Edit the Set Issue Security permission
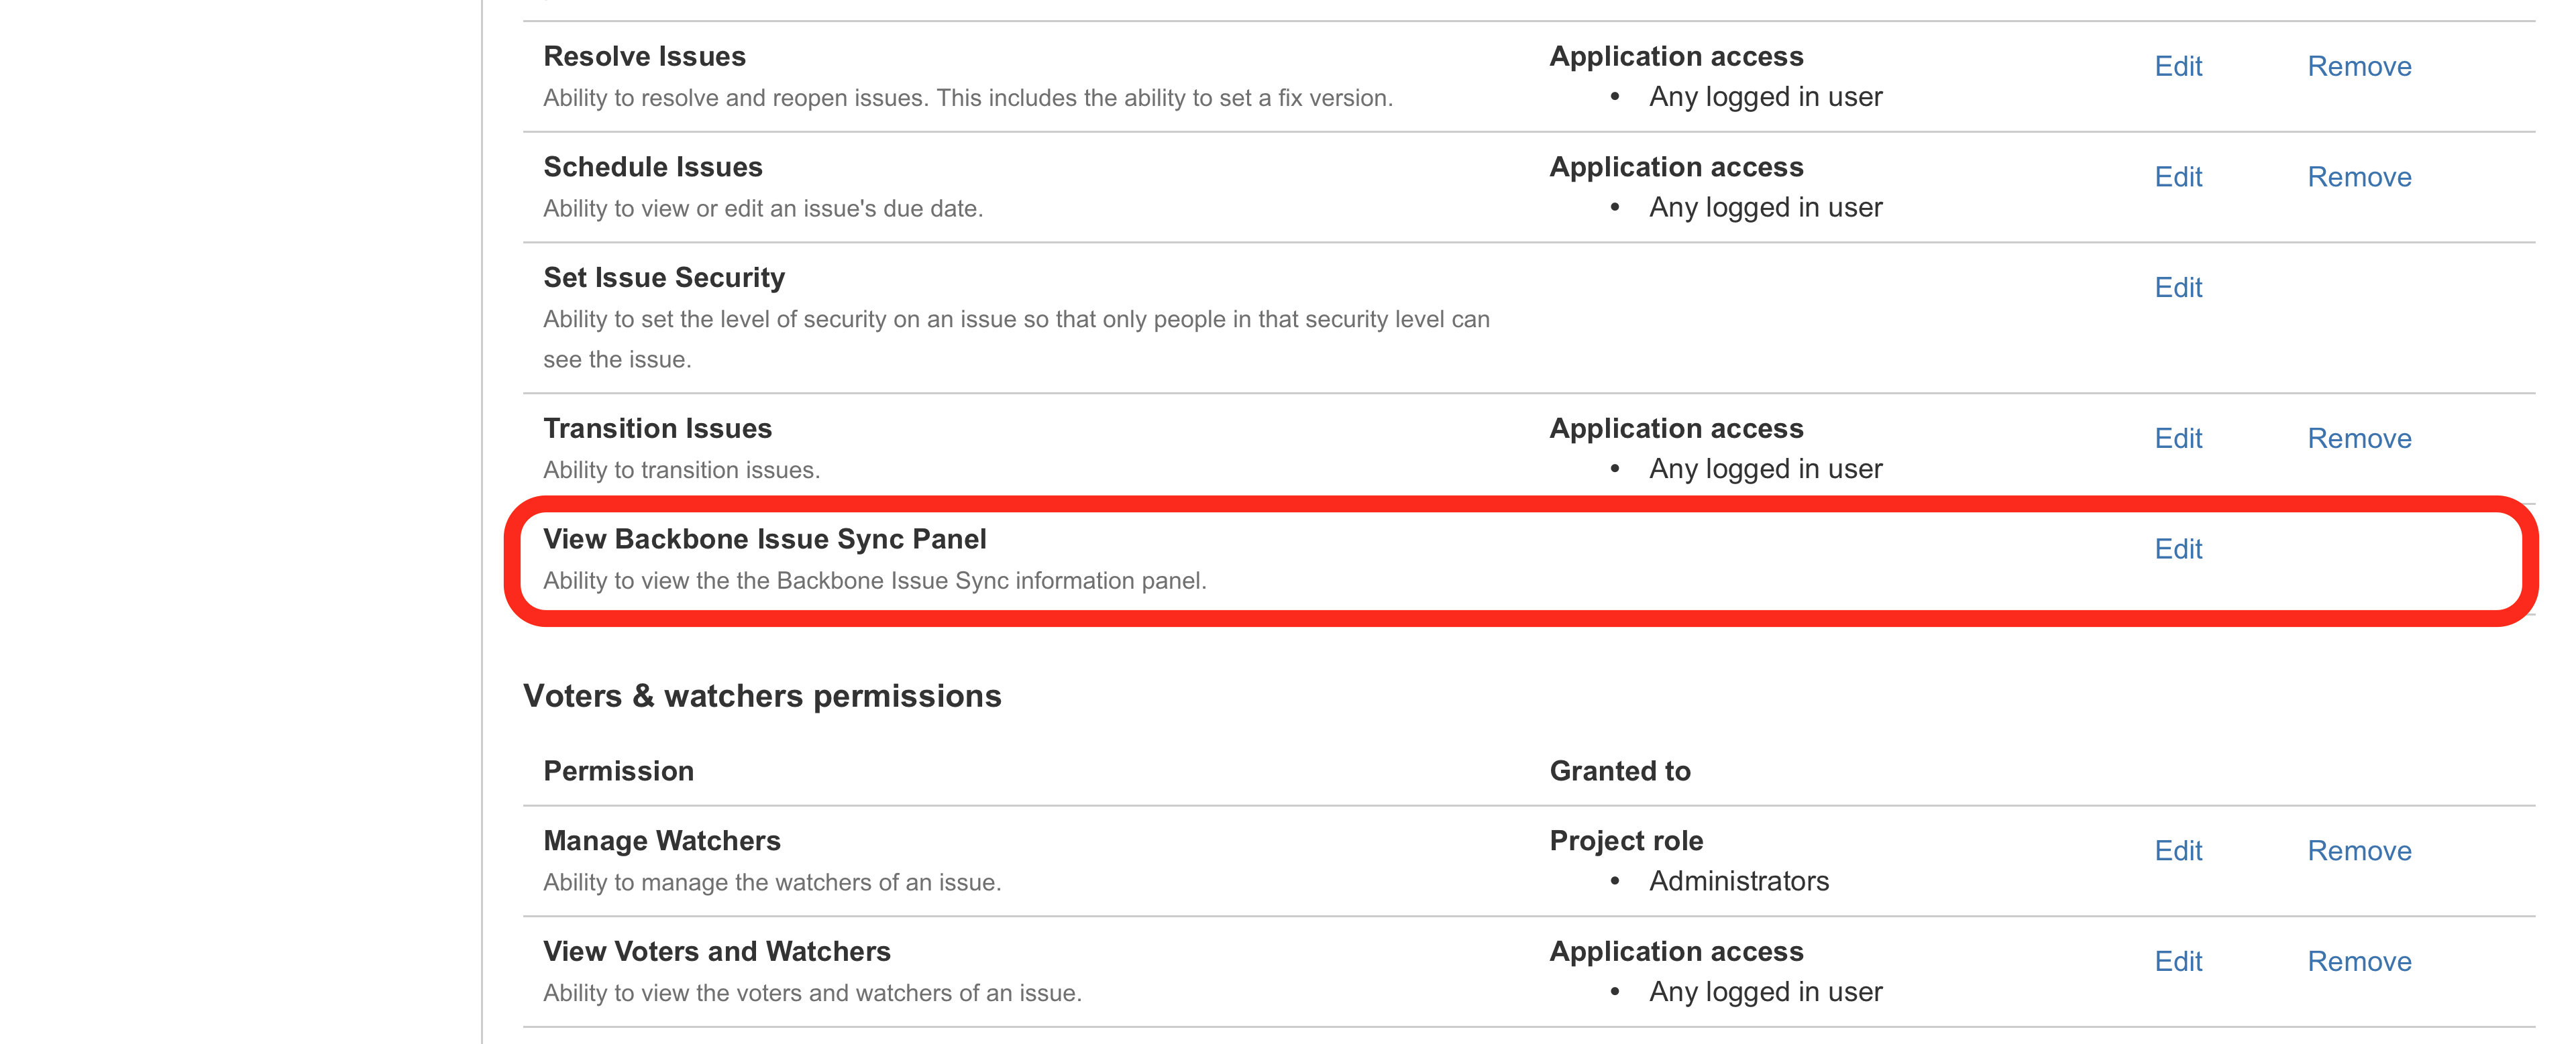 click(2178, 288)
